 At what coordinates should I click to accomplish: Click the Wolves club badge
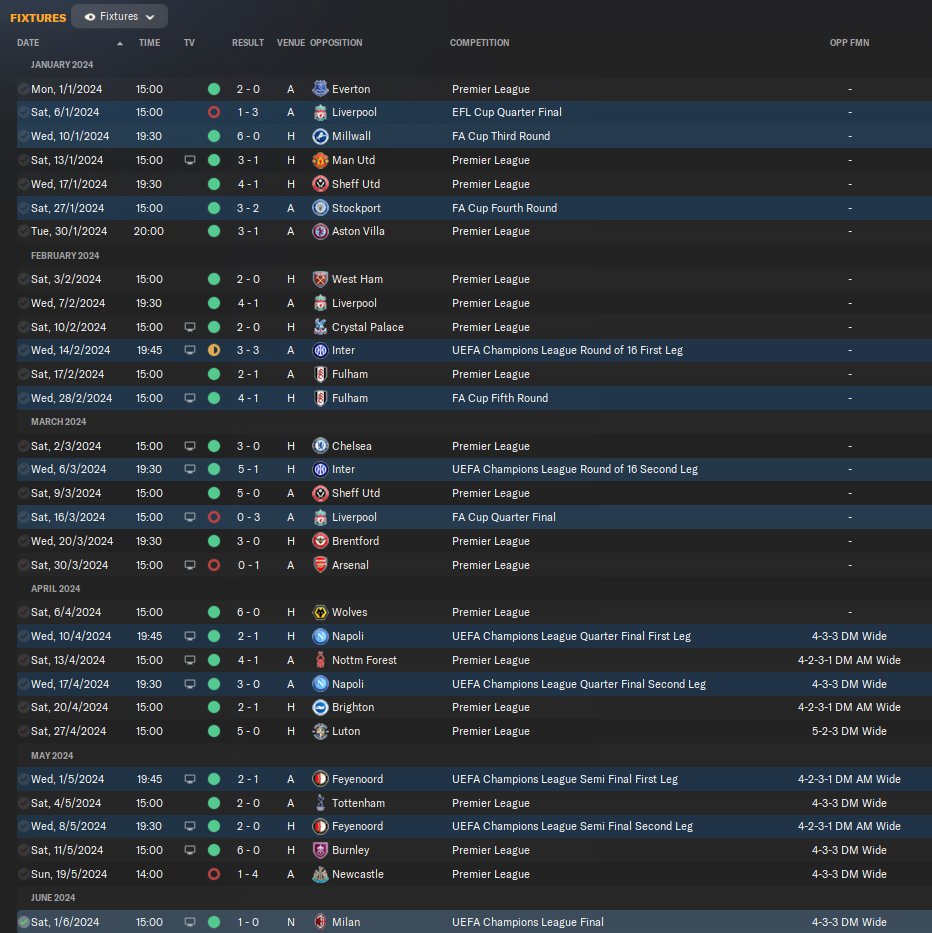(320, 612)
